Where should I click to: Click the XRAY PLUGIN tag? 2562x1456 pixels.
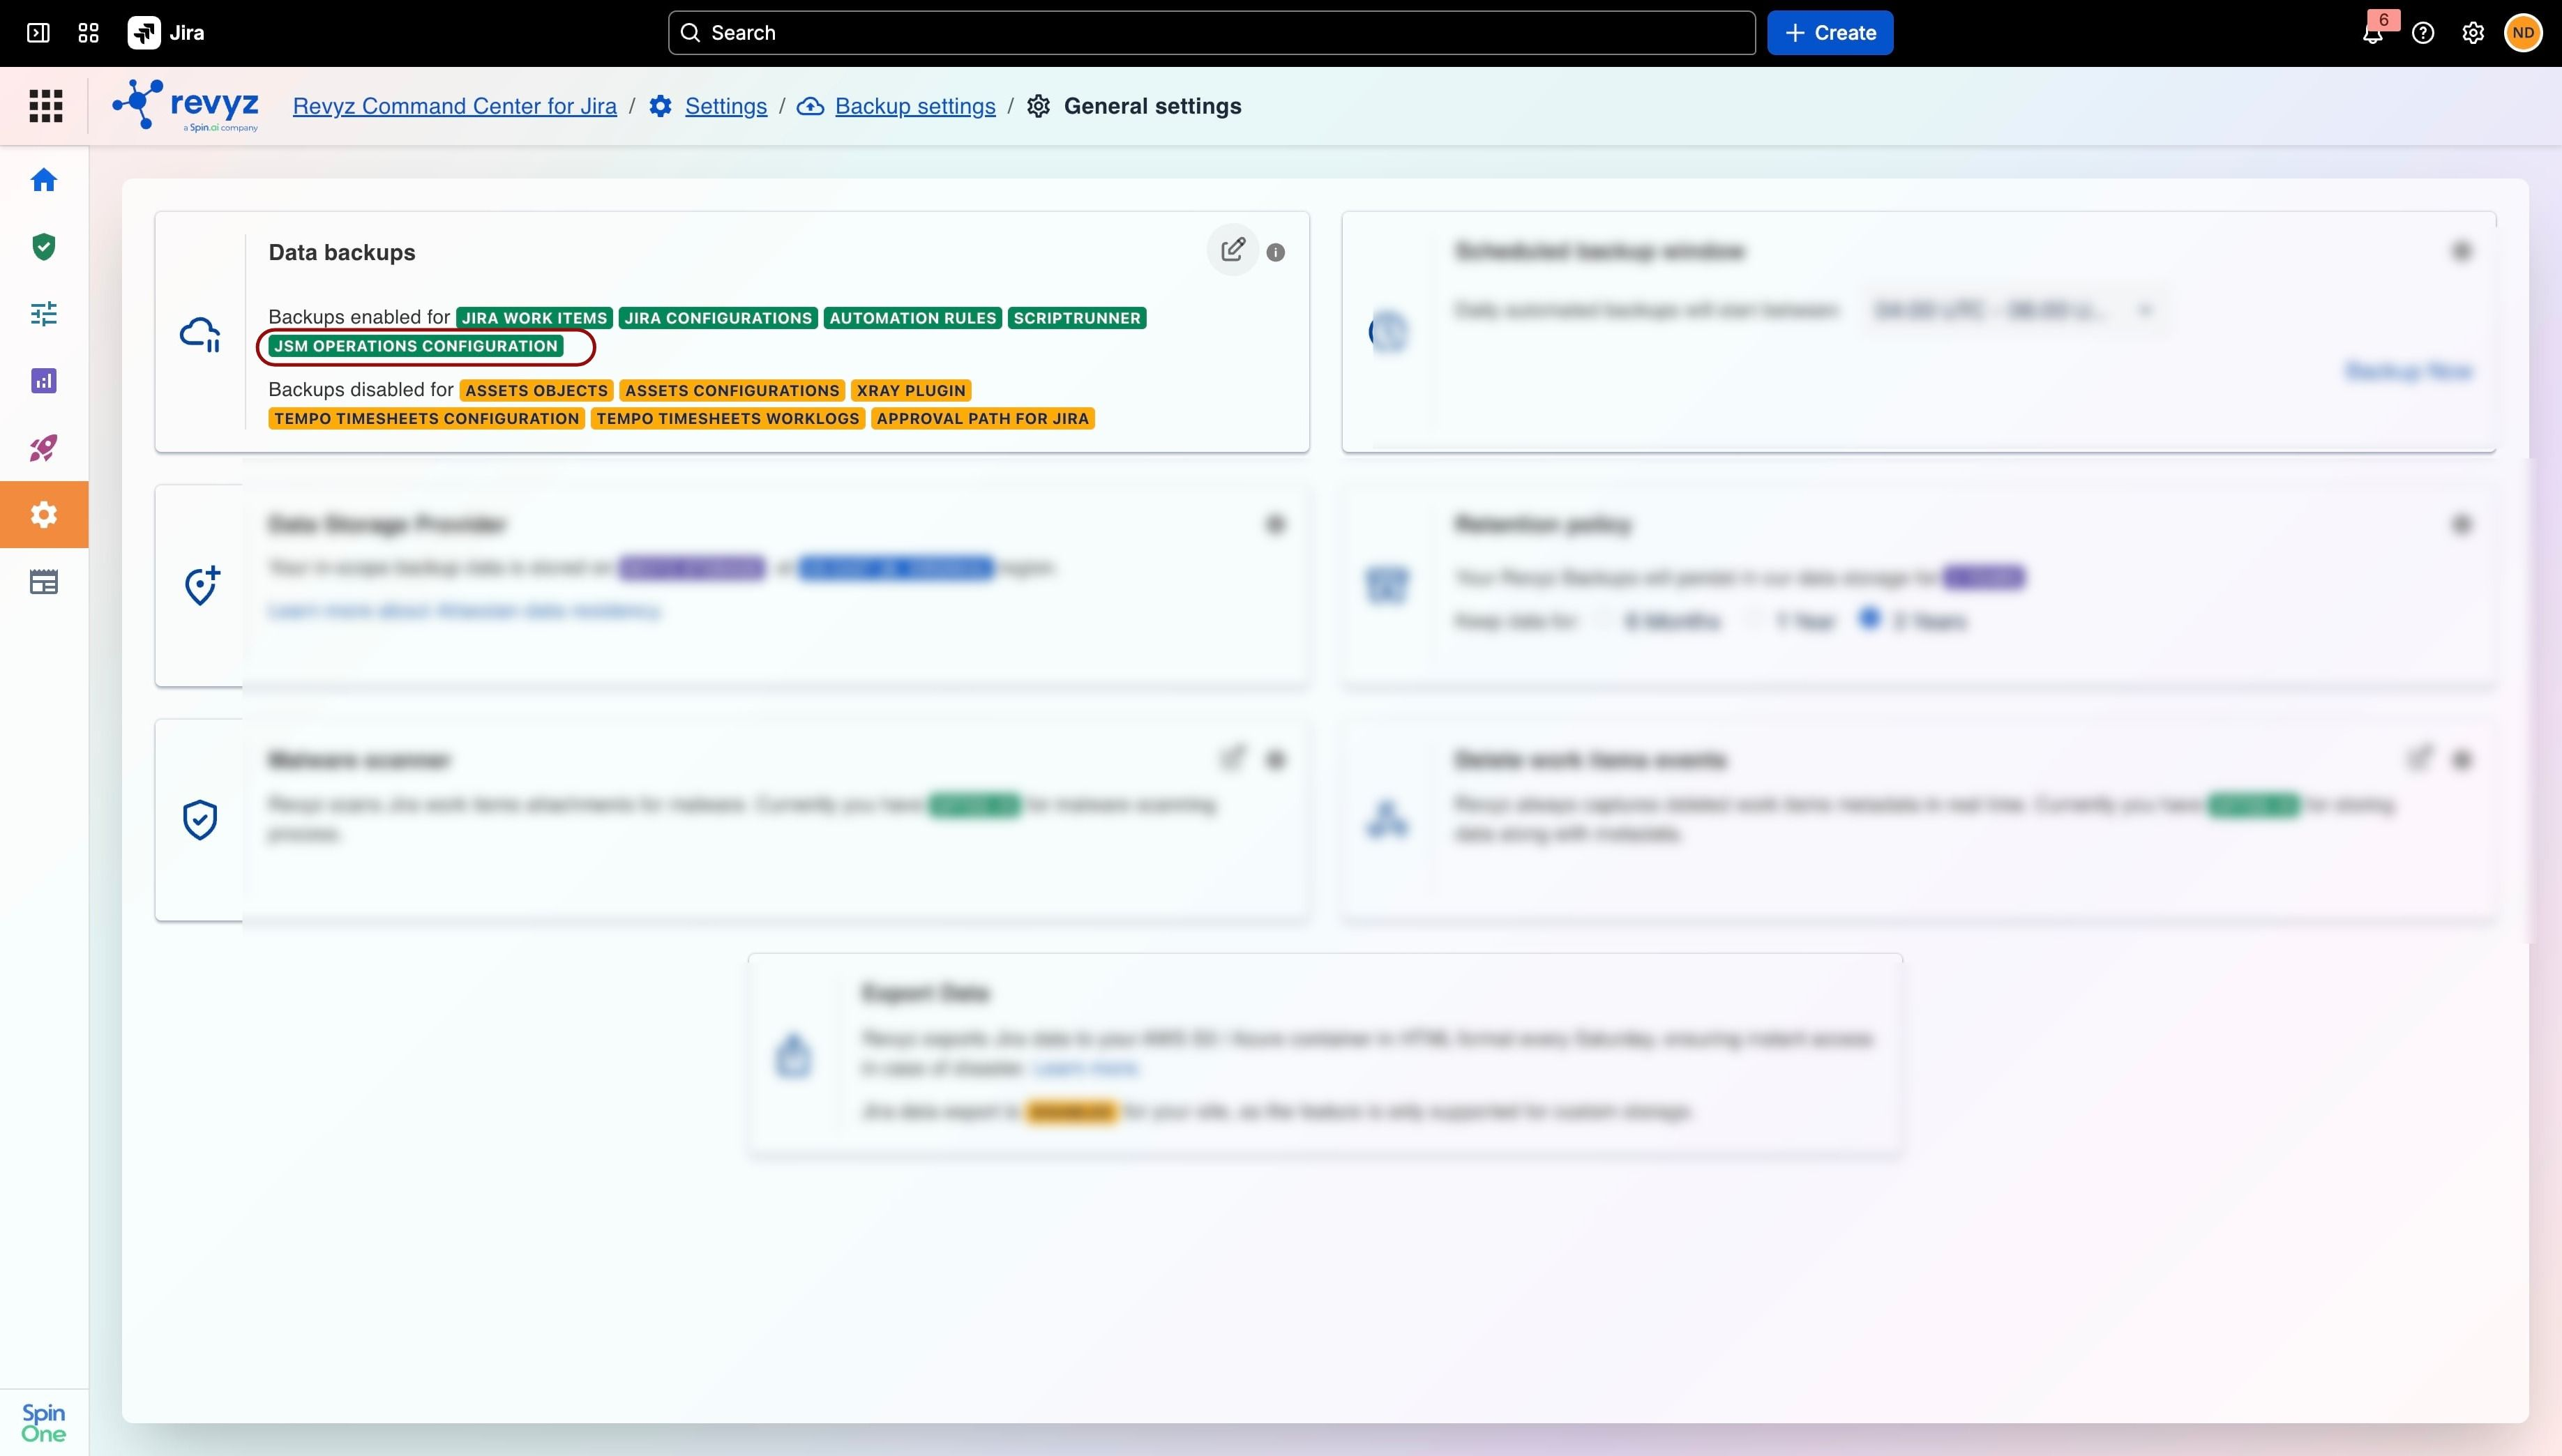(911, 390)
